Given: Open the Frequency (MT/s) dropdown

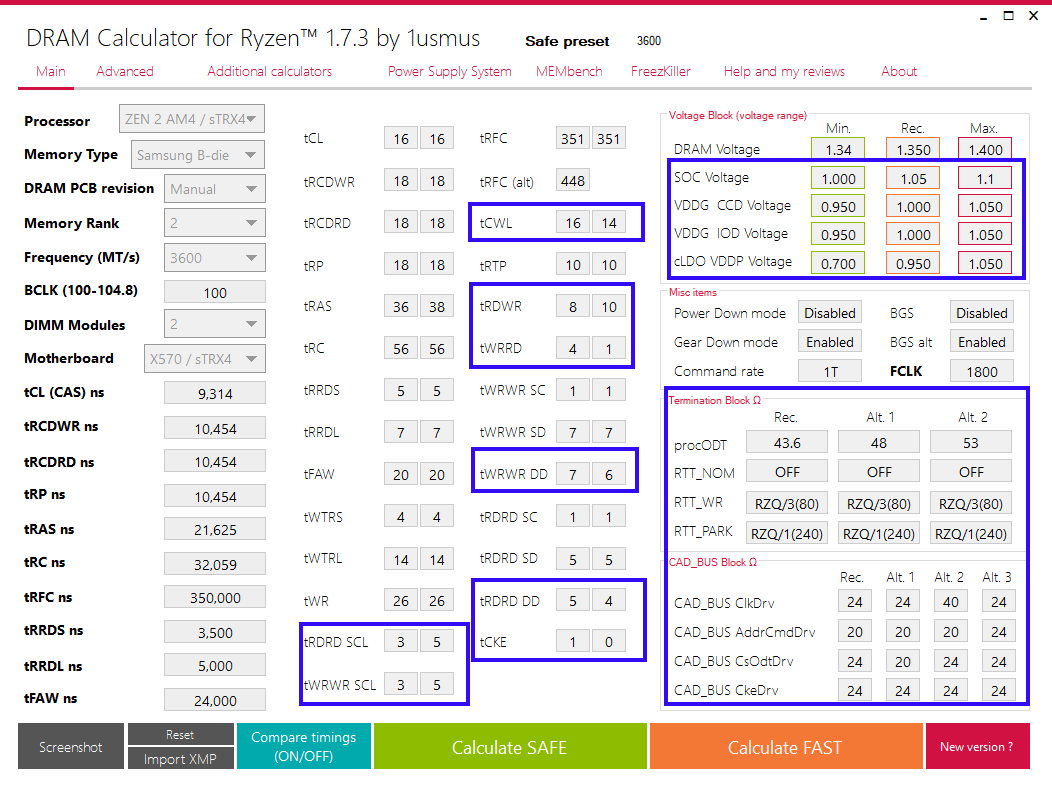Looking at the screenshot, I should coord(215,258).
